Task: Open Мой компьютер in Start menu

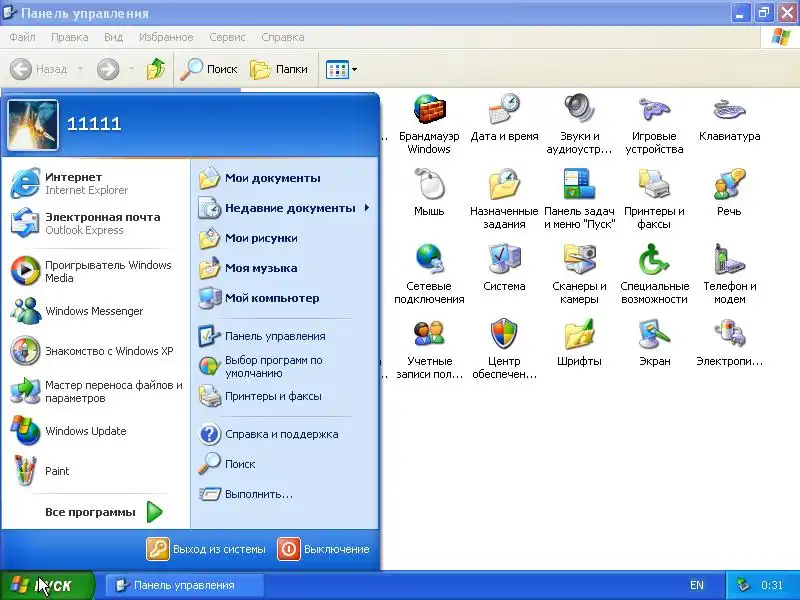Action: click(x=285, y=298)
